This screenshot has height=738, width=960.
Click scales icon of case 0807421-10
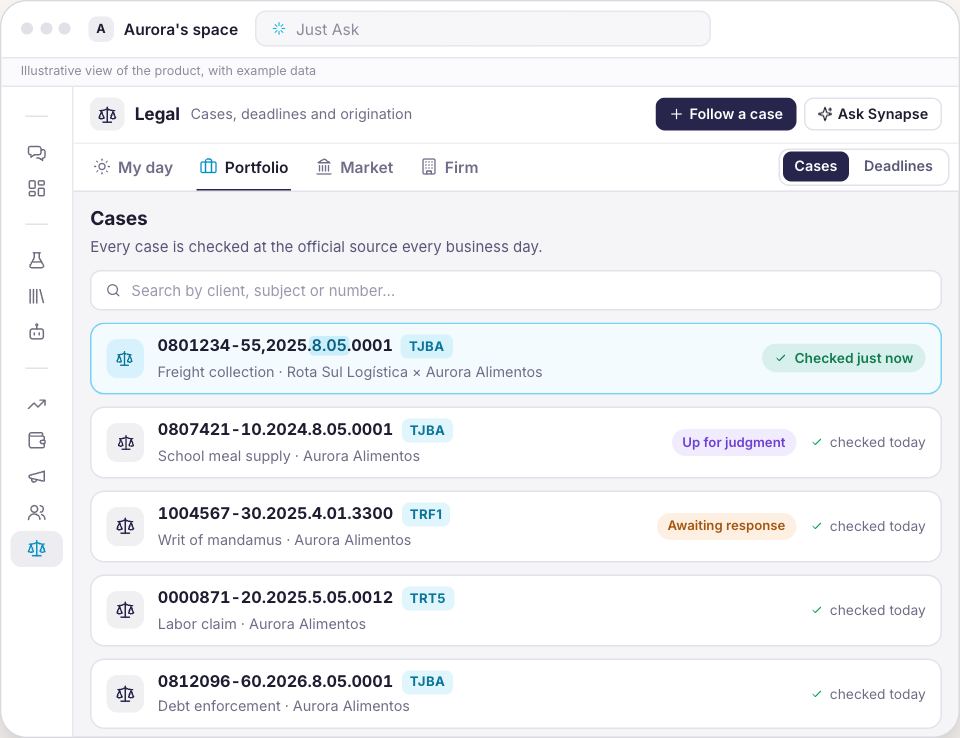click(126, 443)
